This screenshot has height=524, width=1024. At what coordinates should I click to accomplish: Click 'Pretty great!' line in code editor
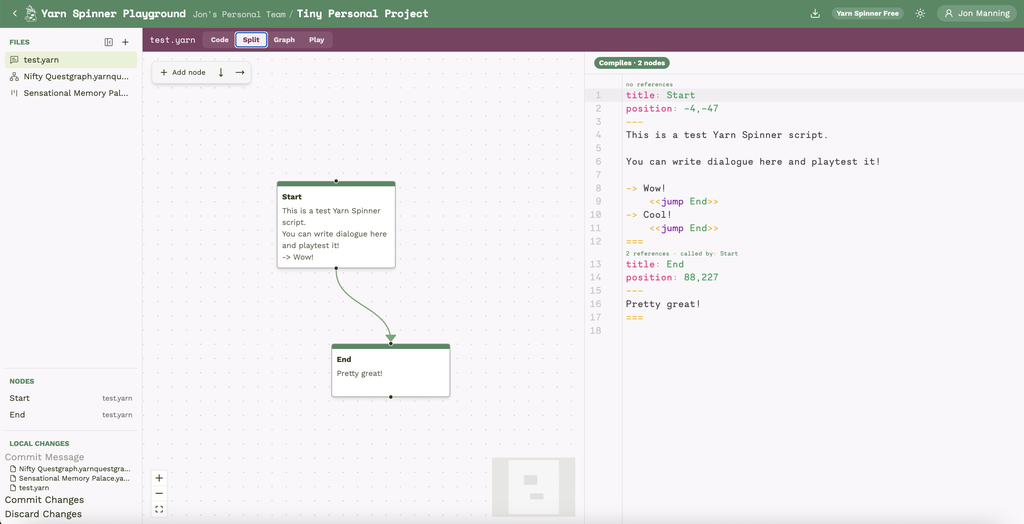[x=663, y=304]
